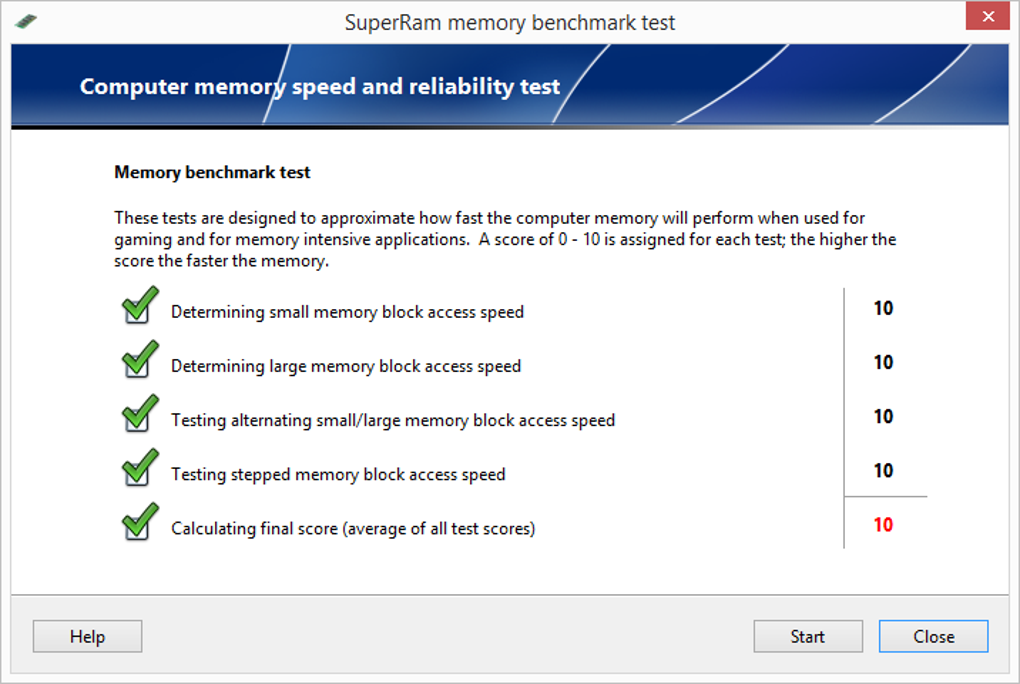This screenshot has height=684, width=1020.
Task: Click the stepped memory block score value
Action: [x=883, y=470]
